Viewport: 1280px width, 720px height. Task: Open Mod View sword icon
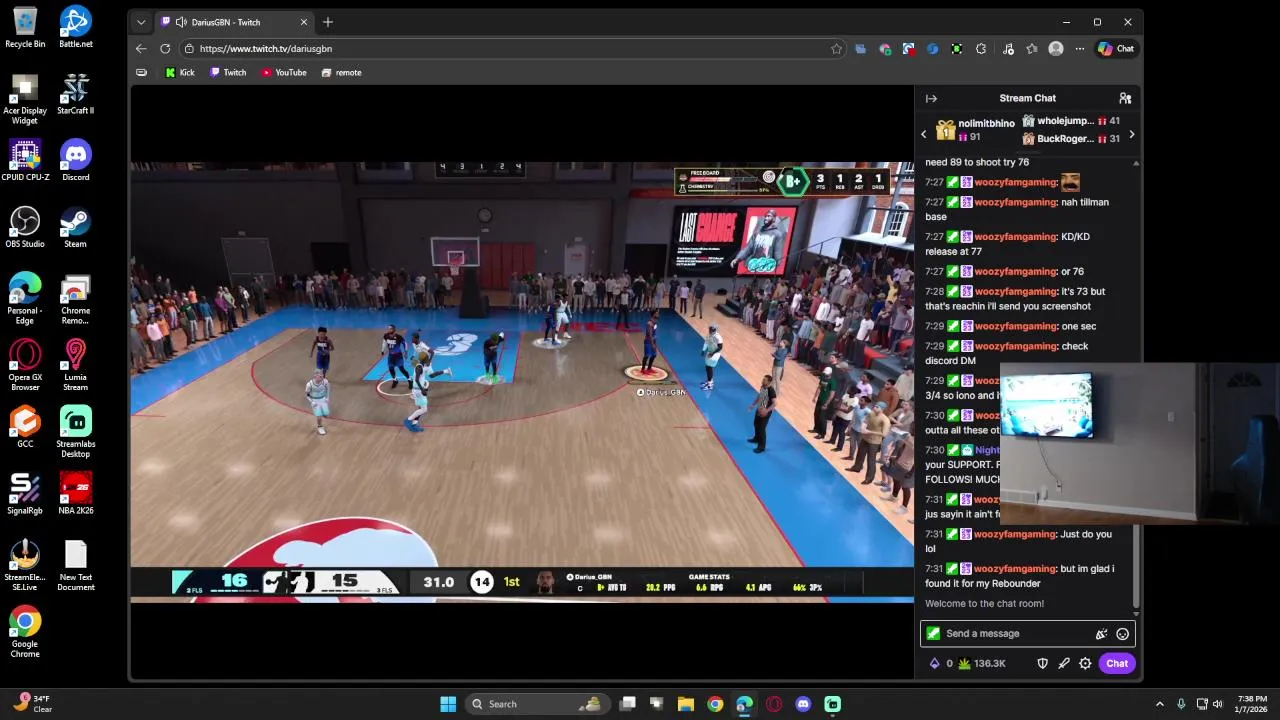click(1064, 663)
